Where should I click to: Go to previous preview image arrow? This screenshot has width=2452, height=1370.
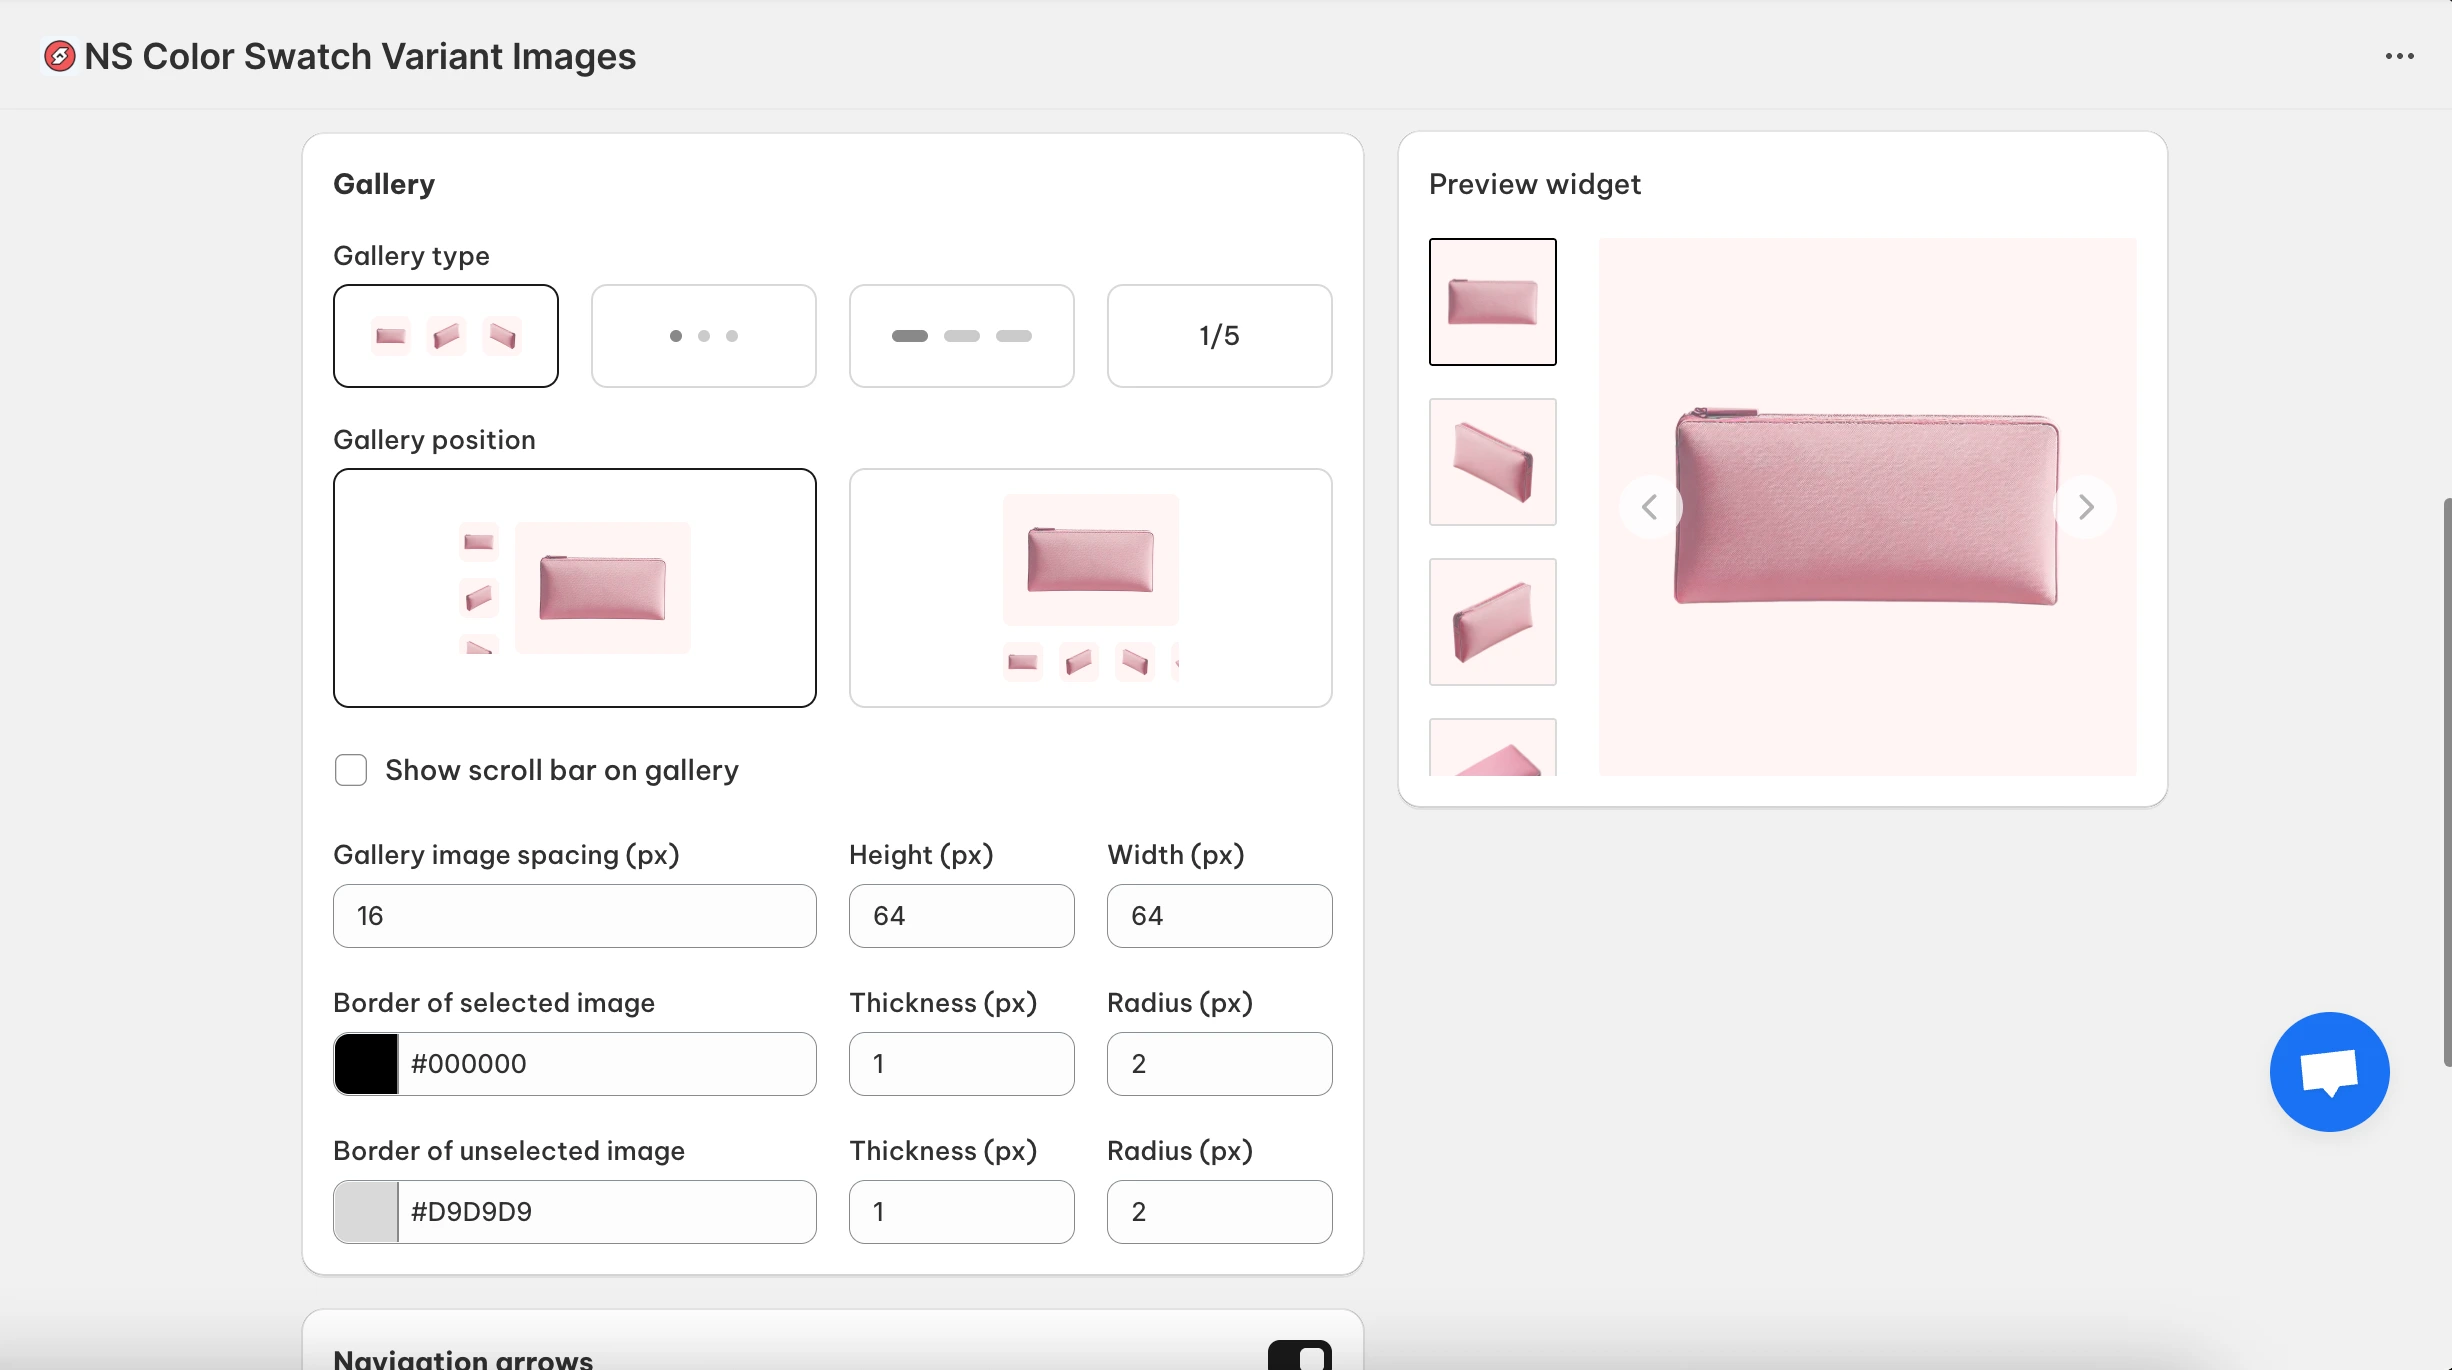(1650, 508)
